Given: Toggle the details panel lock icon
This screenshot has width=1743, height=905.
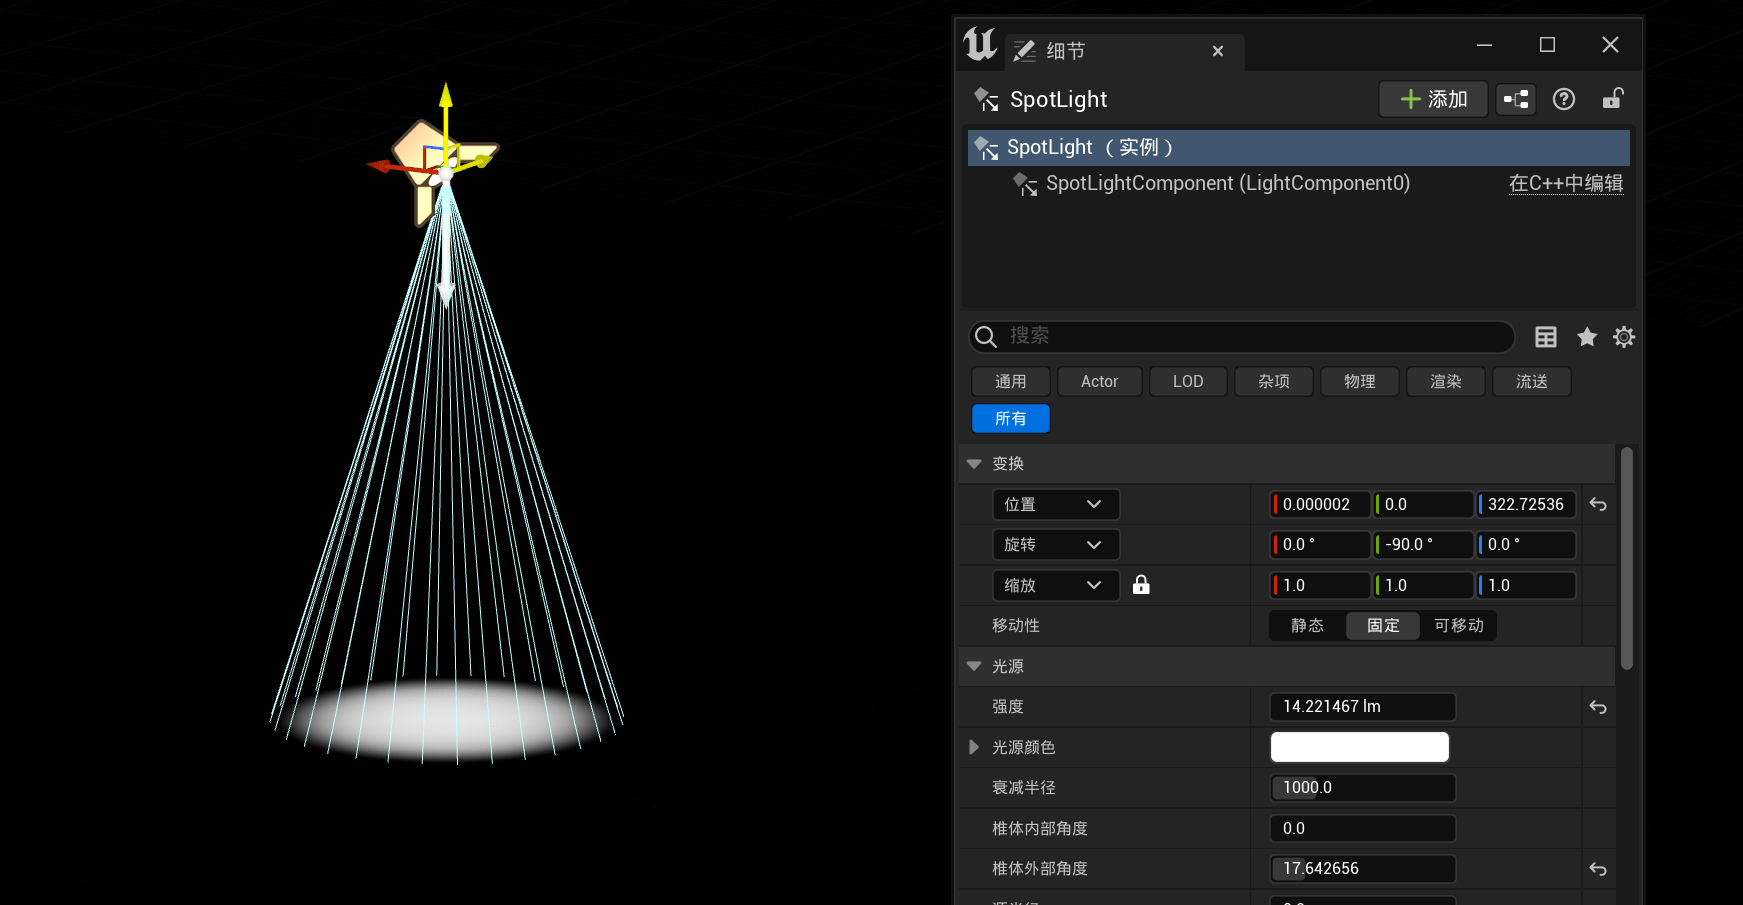Looking at the screenshot, I should click(x=1612, y=99).
